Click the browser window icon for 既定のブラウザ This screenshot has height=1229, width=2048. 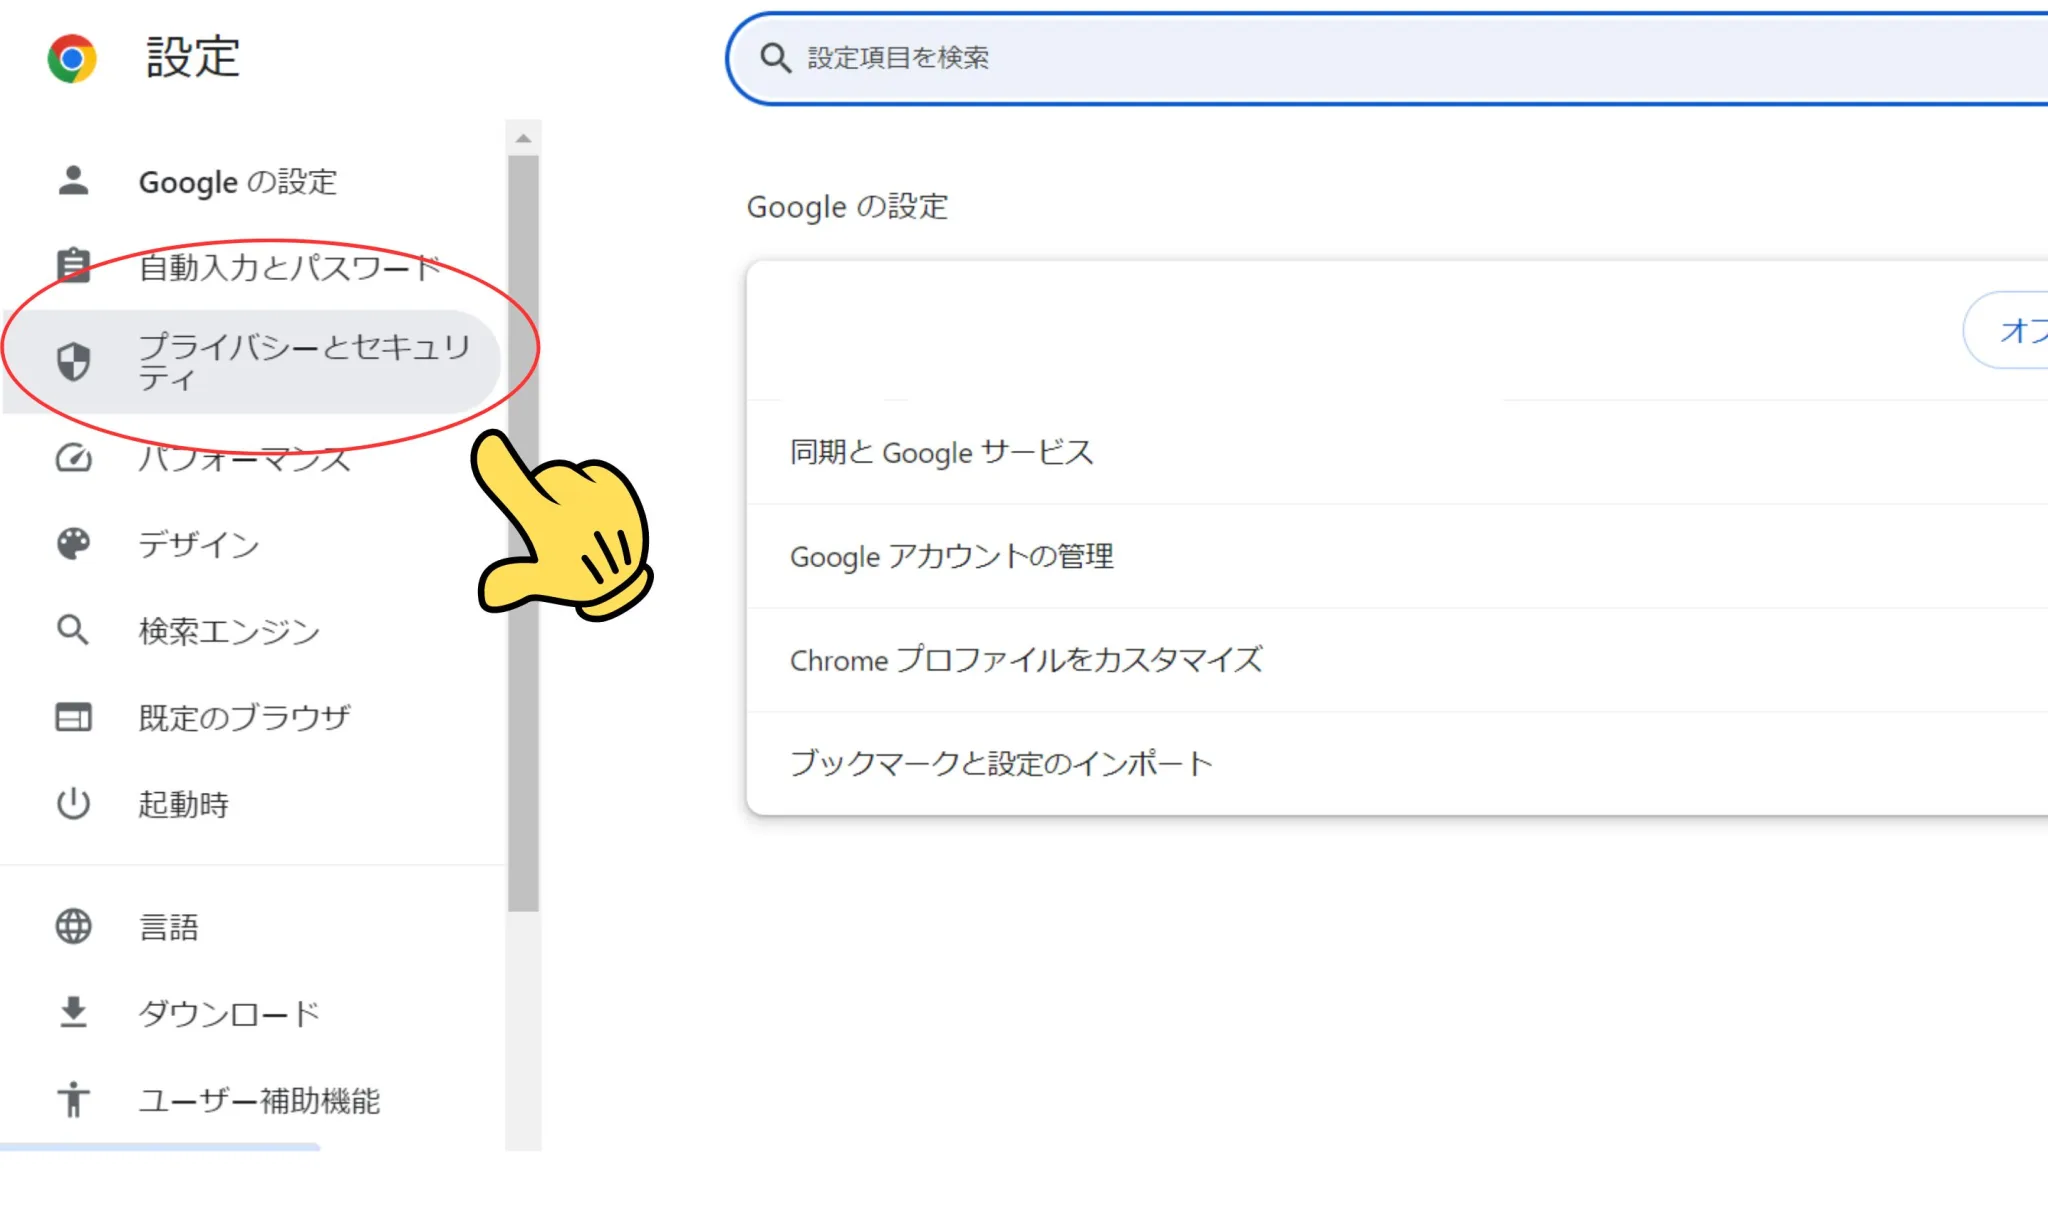click(x=73, y=717)
